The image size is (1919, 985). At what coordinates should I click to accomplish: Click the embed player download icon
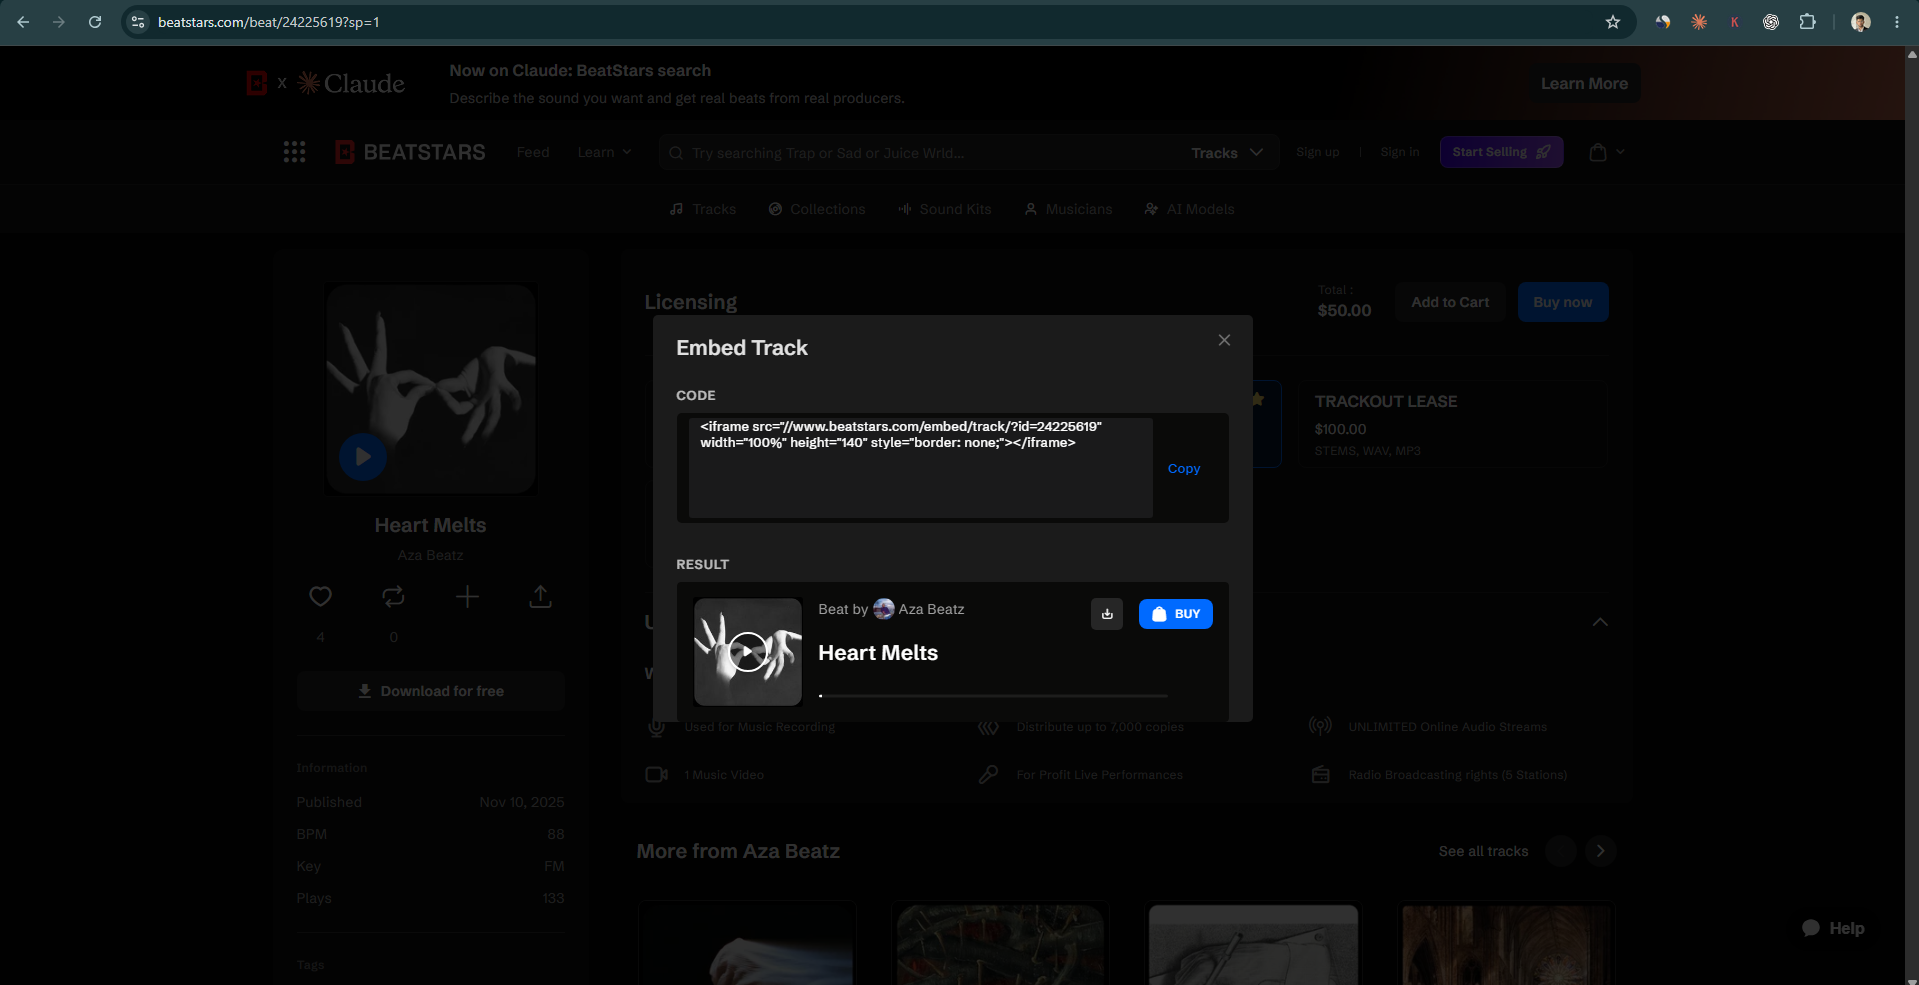[x=1107, y=614]
